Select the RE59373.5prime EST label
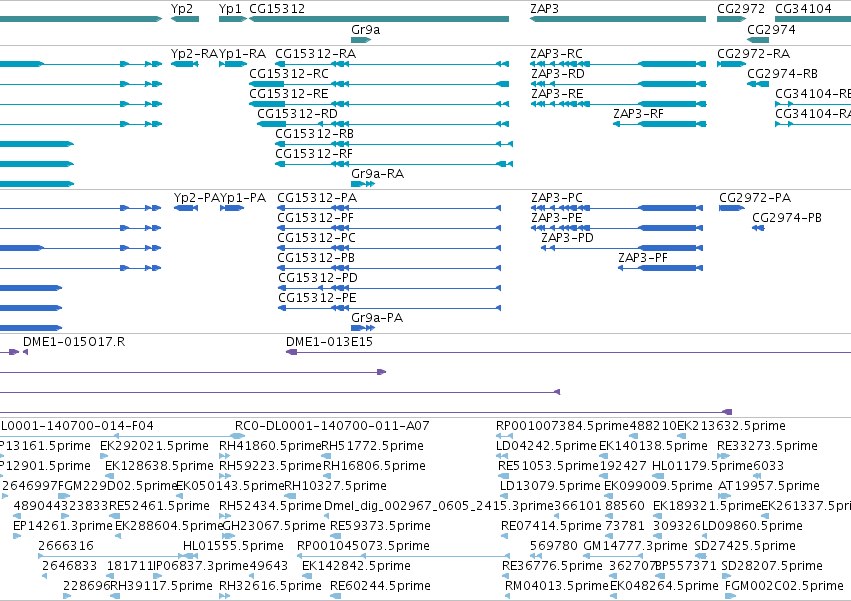Image resolution: width=851 pixels, height=601 pixels. coord(380,526)
